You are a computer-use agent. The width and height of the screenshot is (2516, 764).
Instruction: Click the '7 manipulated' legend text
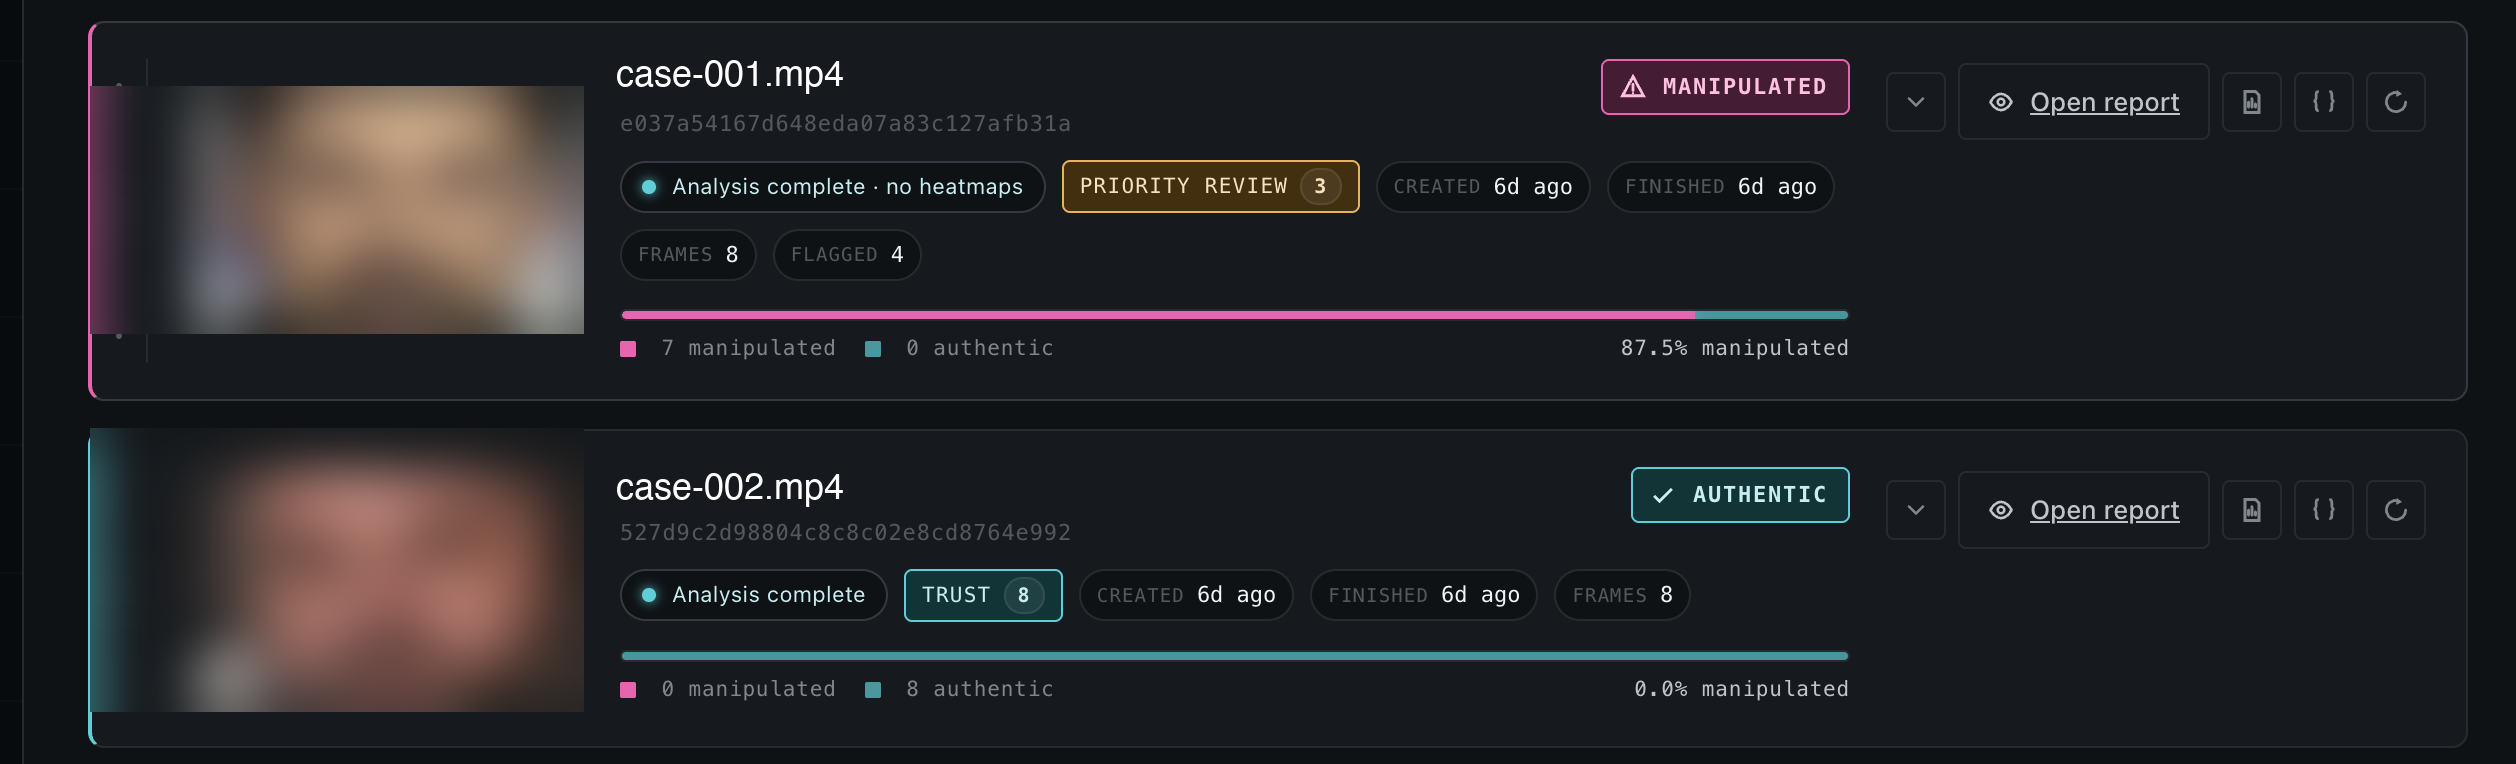748,348
